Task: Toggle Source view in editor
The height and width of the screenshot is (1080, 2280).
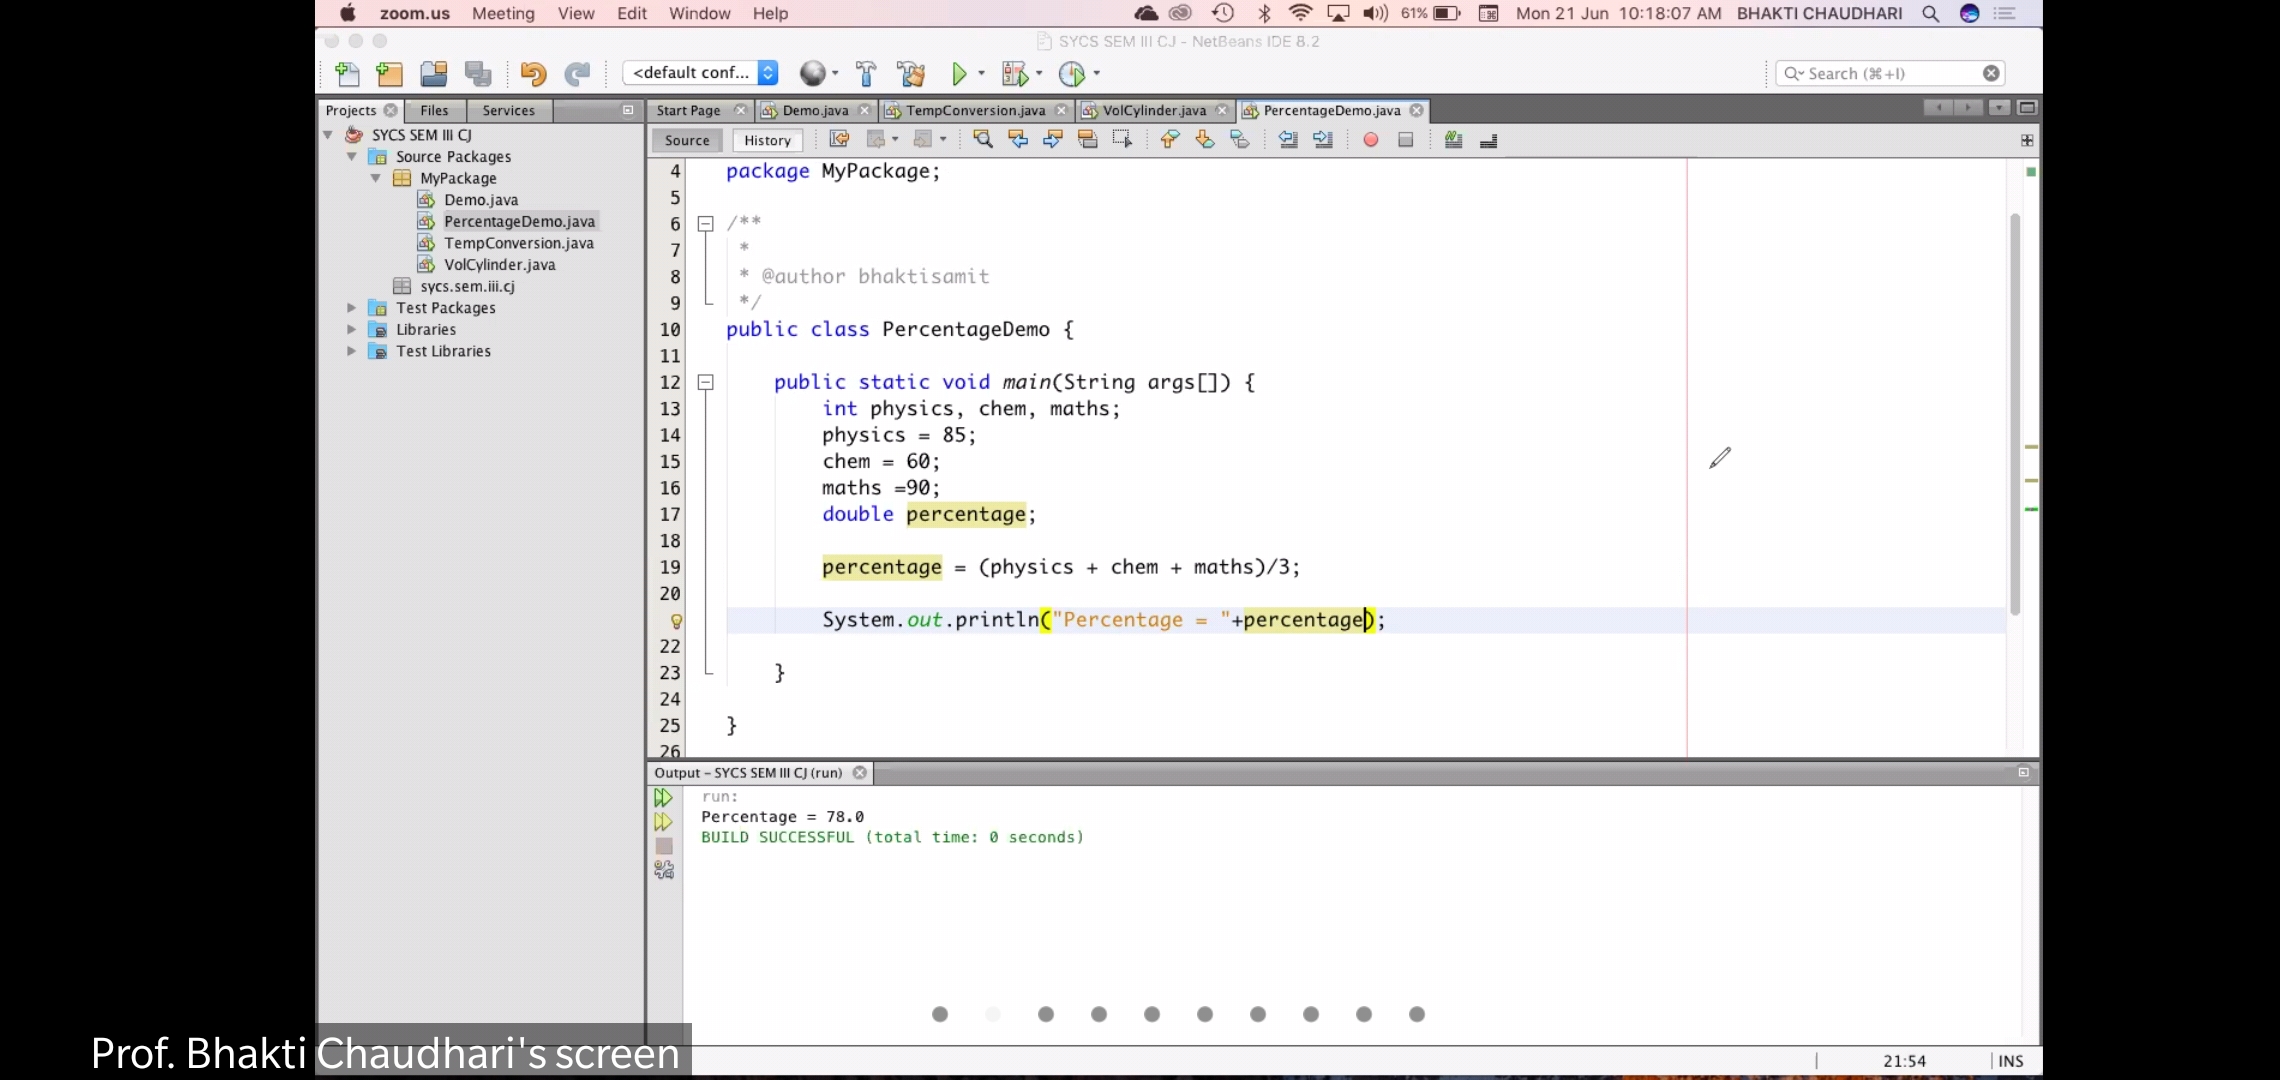Action: click(687, 140)
